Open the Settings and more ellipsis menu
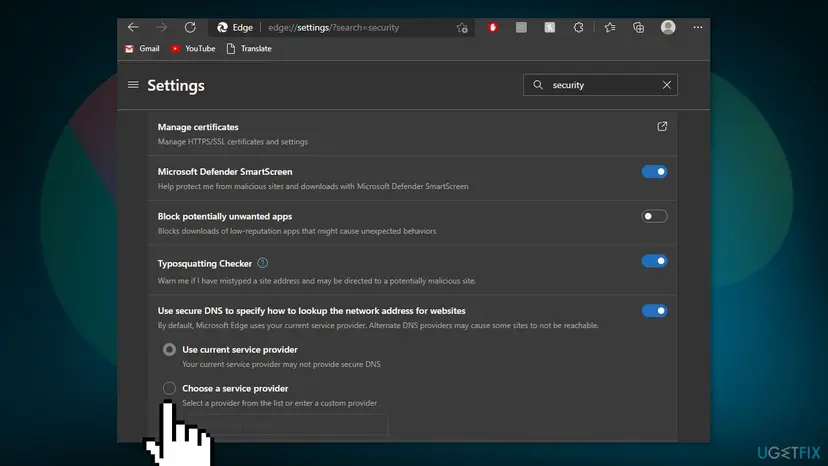Screen dimensions: 828x466 tap(698, 27)
